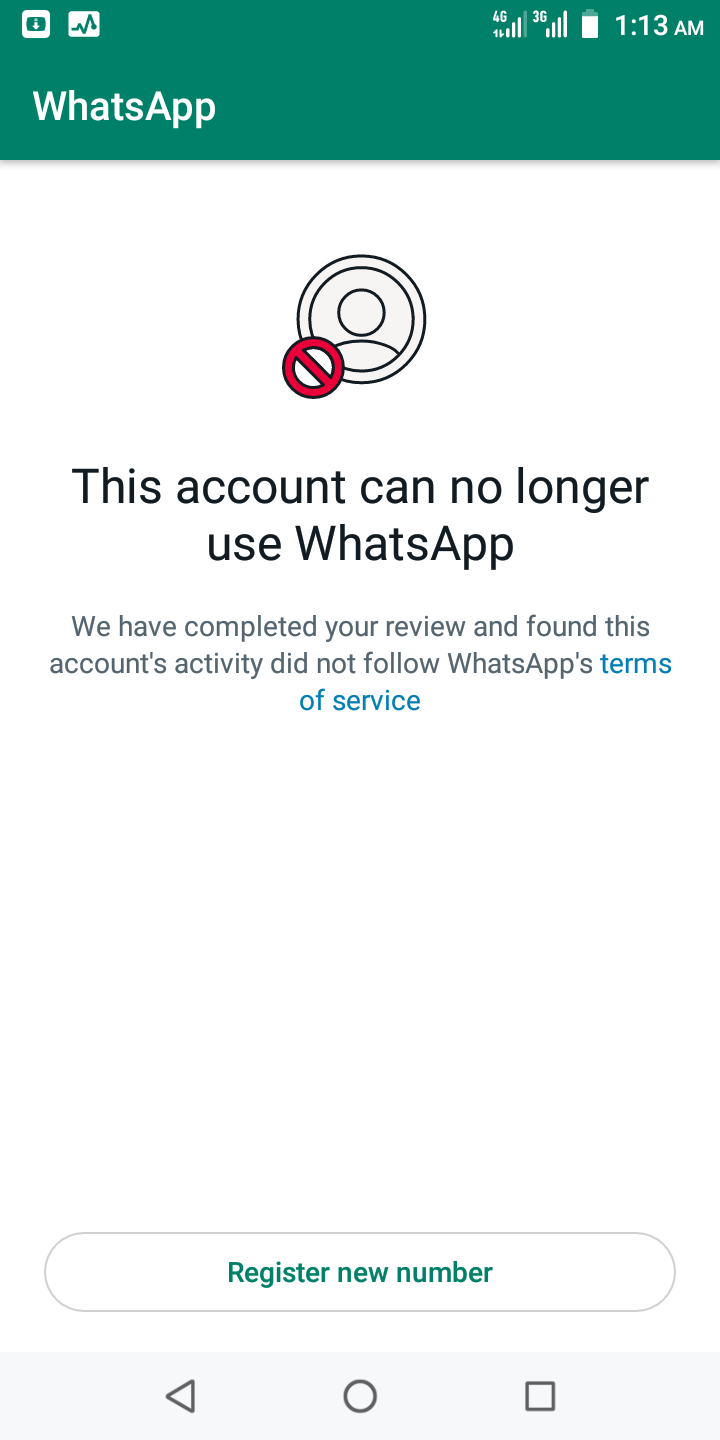This screenshot has height=1440, width=720.
Task: Click the Register new number button
Action: pos(360,1272)
